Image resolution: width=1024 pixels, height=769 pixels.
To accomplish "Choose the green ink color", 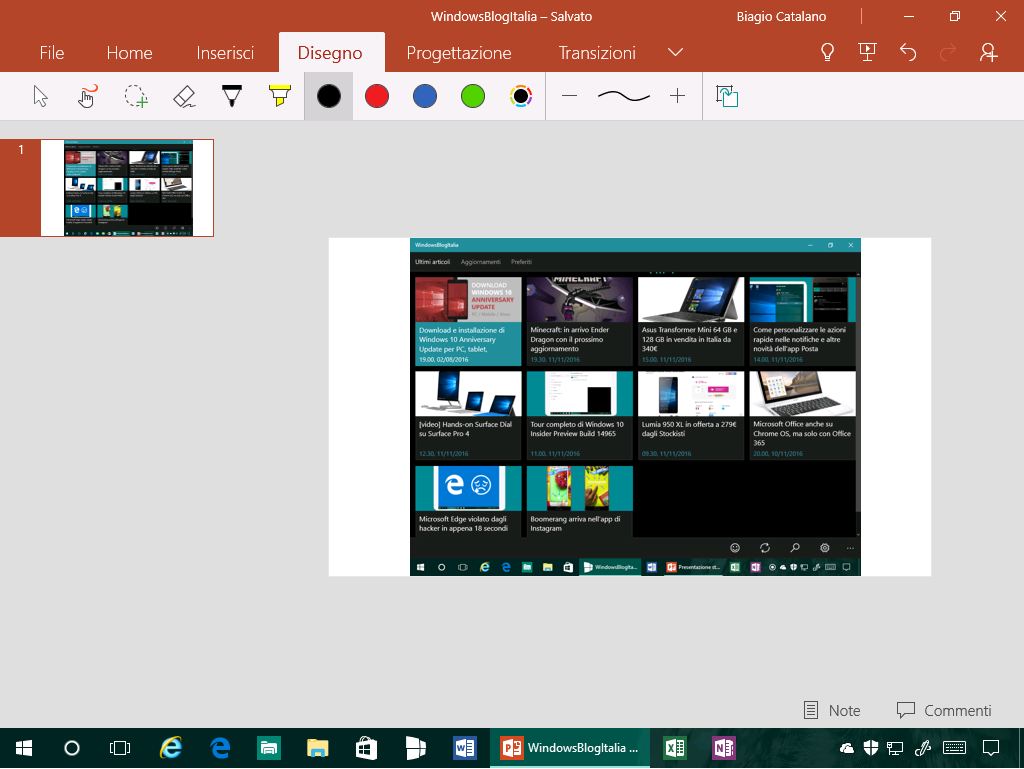I will pyautogui.click(x=473, y=97).
